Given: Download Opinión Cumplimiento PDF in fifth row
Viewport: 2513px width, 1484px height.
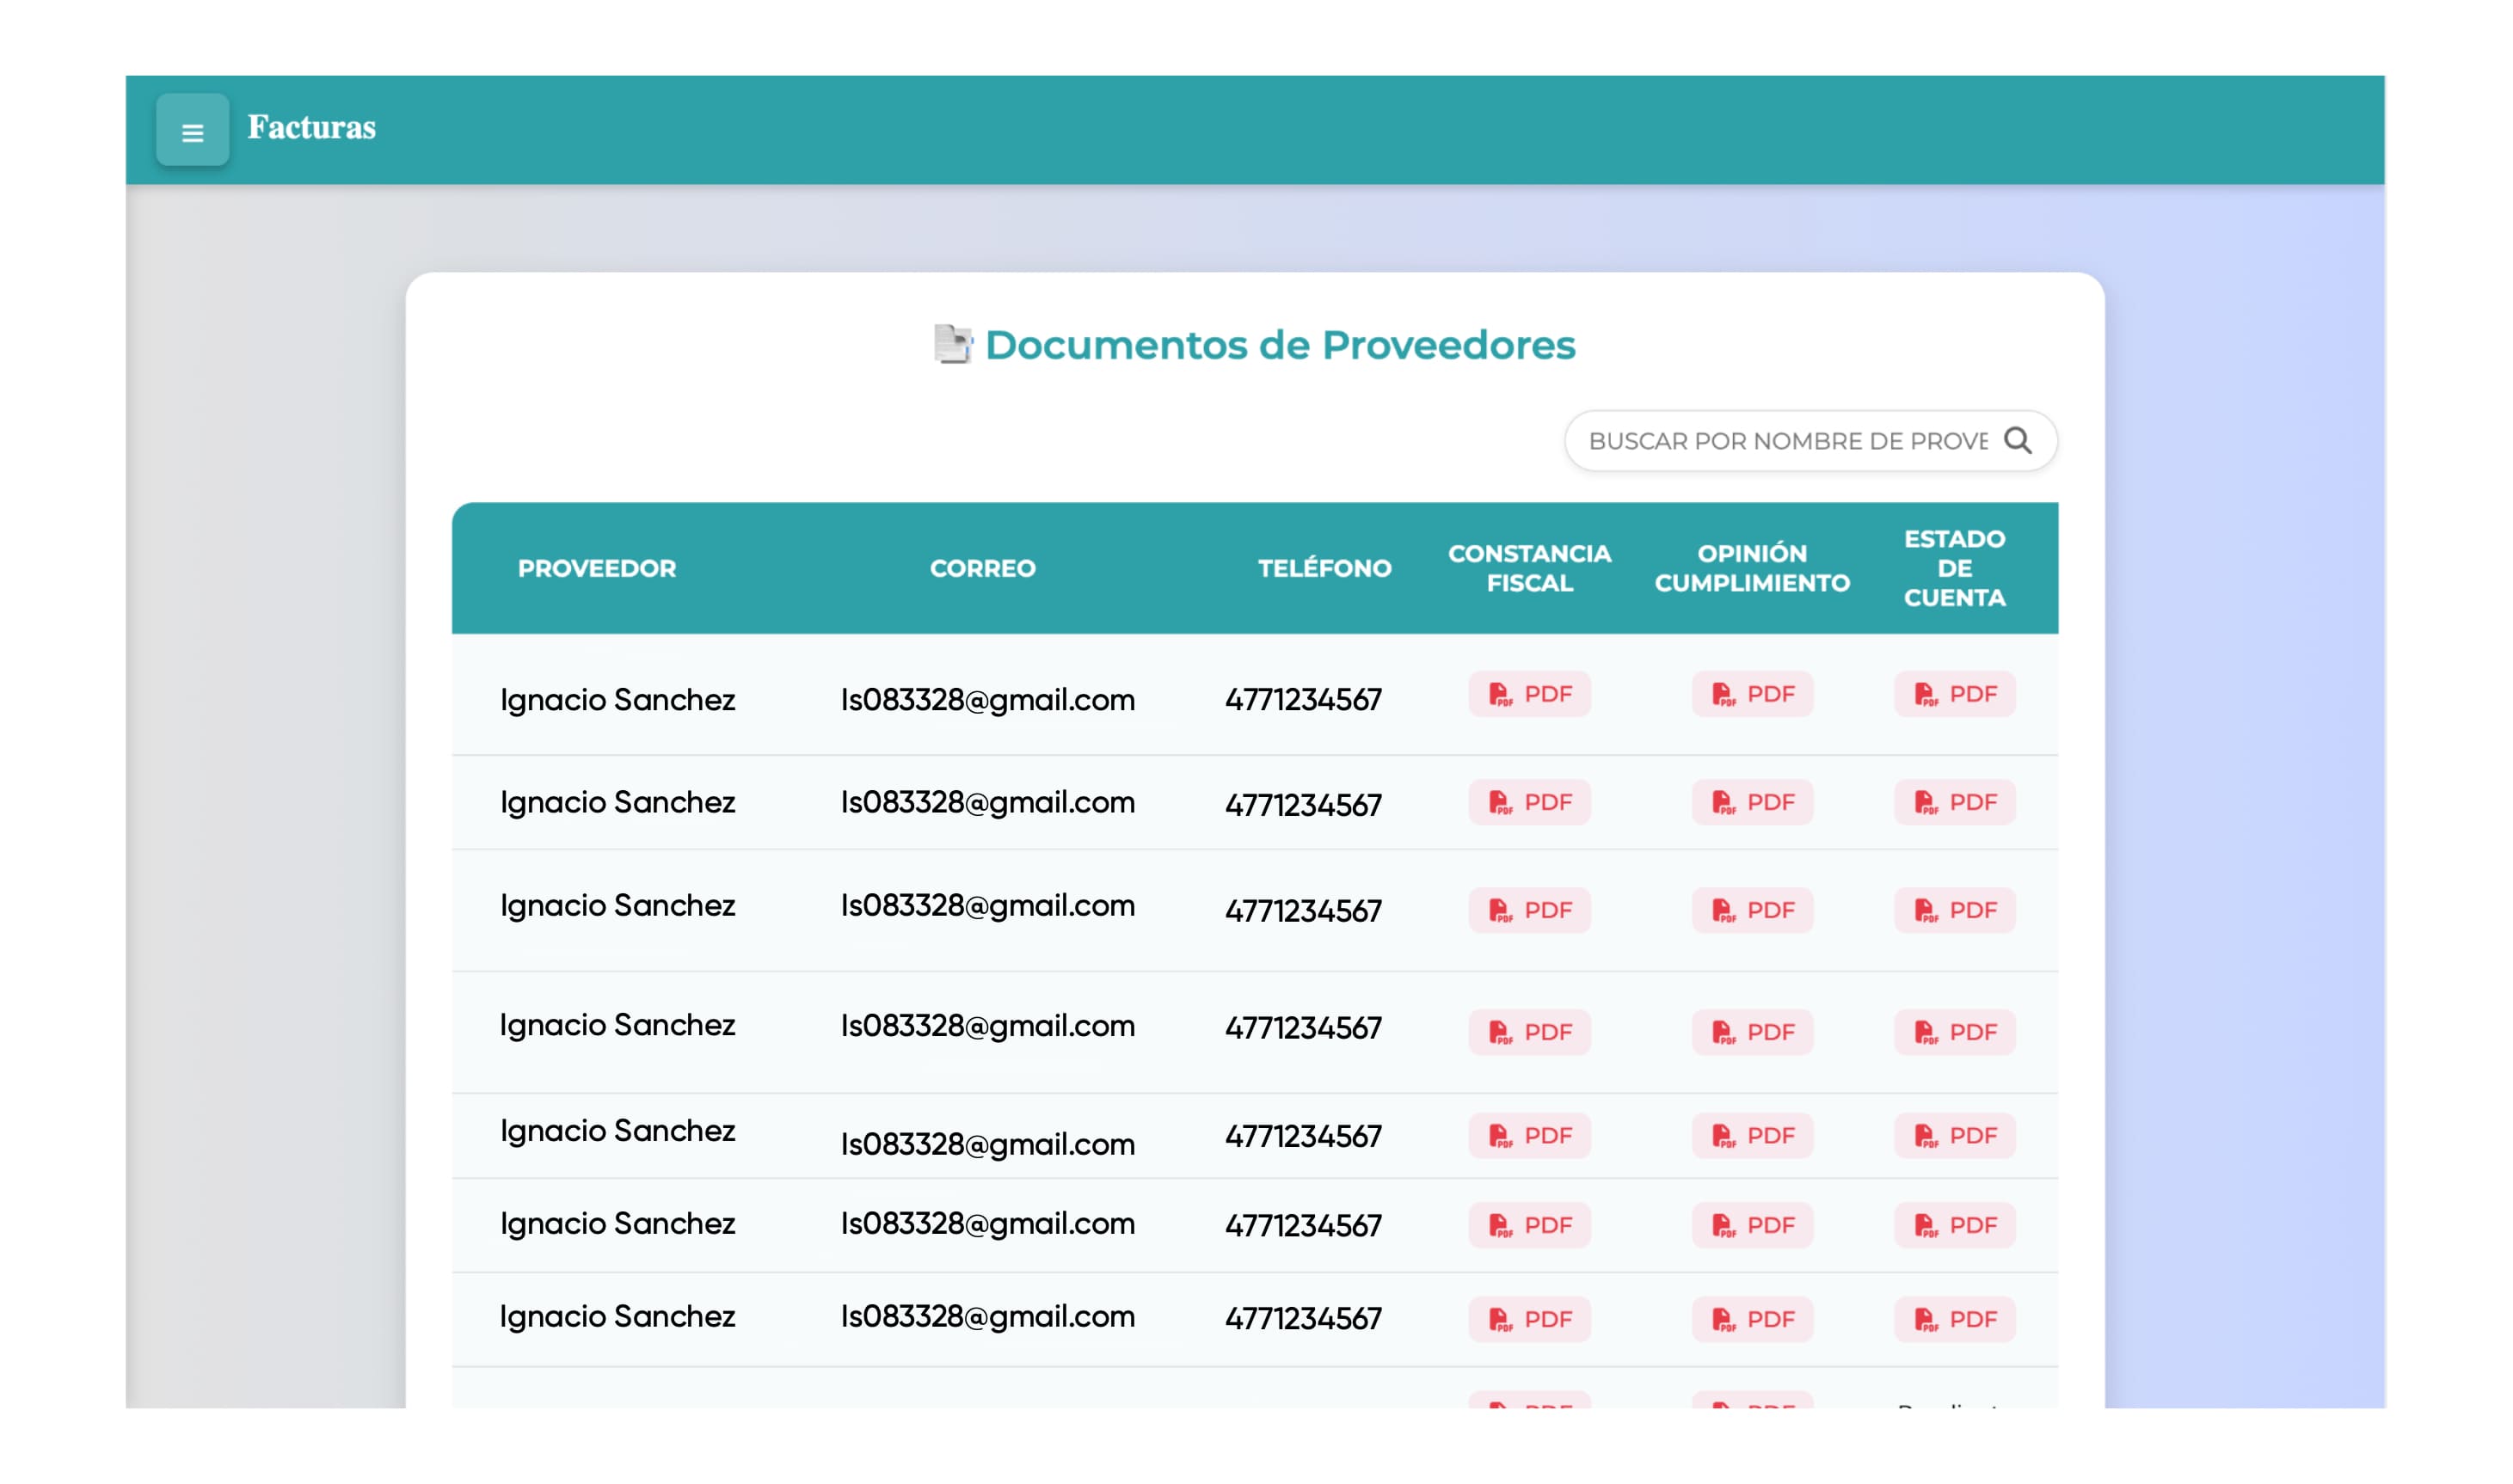Looking at the screenshot, I should click(x=1753, y=1136).
